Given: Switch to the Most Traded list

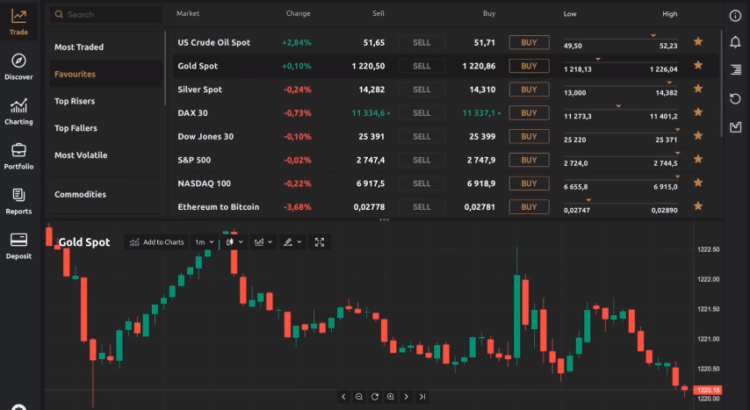Looking at the screenshot, I should [79, 47].
